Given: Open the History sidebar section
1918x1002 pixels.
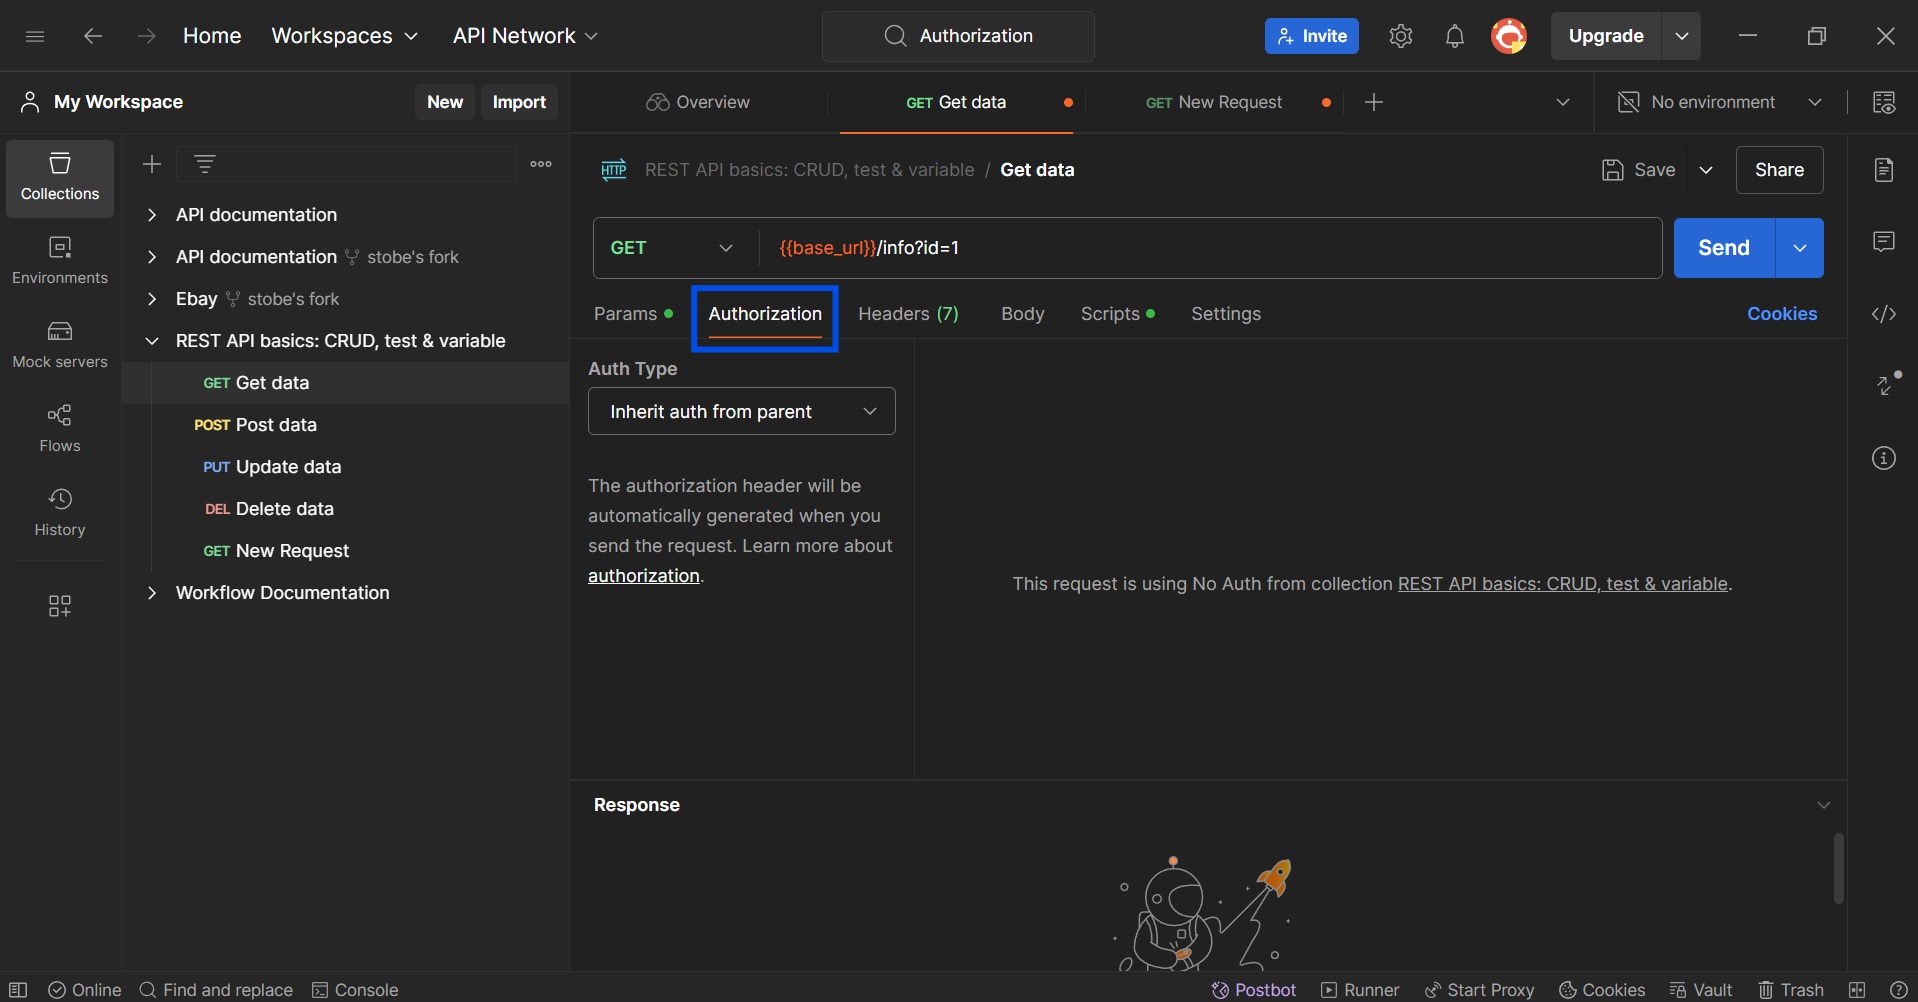Looking at the screenshot, I should pos(60,513).
